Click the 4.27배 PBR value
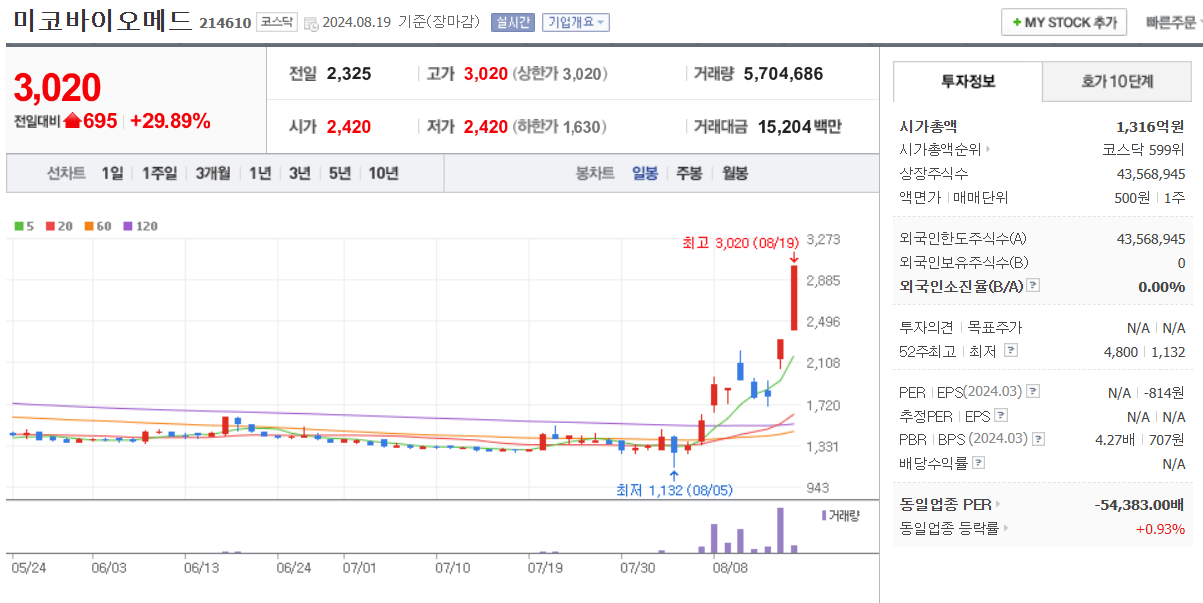 pyautogui.click(x=1114, y=439)
